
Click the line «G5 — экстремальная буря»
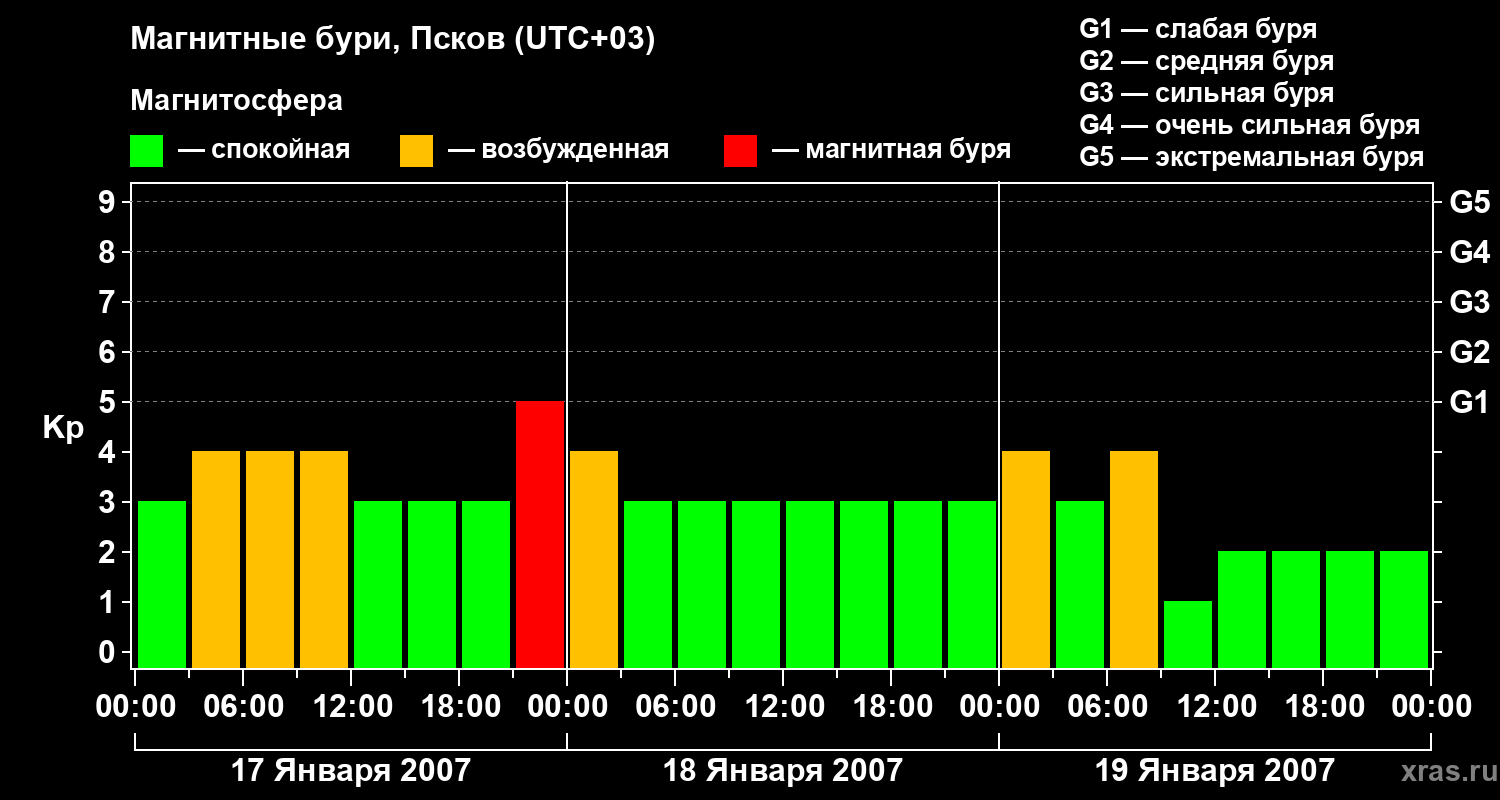pyautogui.click(x=1252, y=157)
